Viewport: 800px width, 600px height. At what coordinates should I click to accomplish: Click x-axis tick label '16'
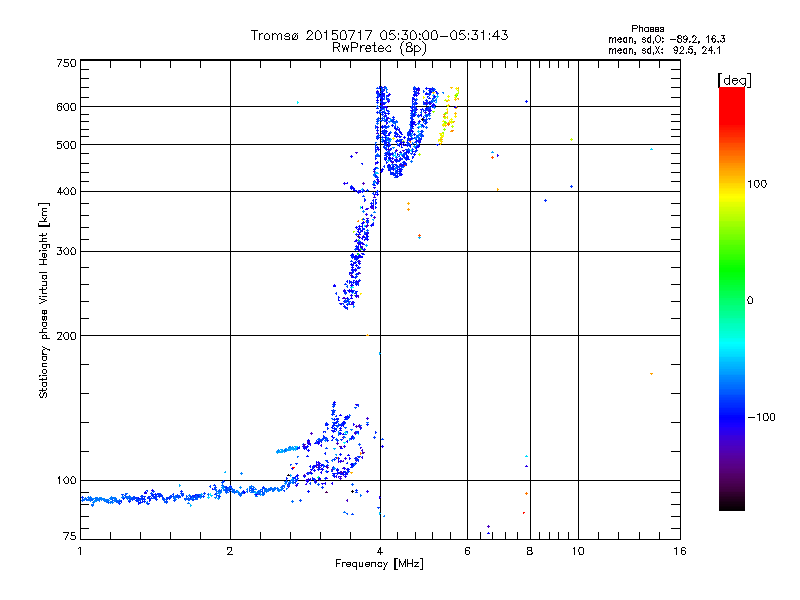coord(680,551)
